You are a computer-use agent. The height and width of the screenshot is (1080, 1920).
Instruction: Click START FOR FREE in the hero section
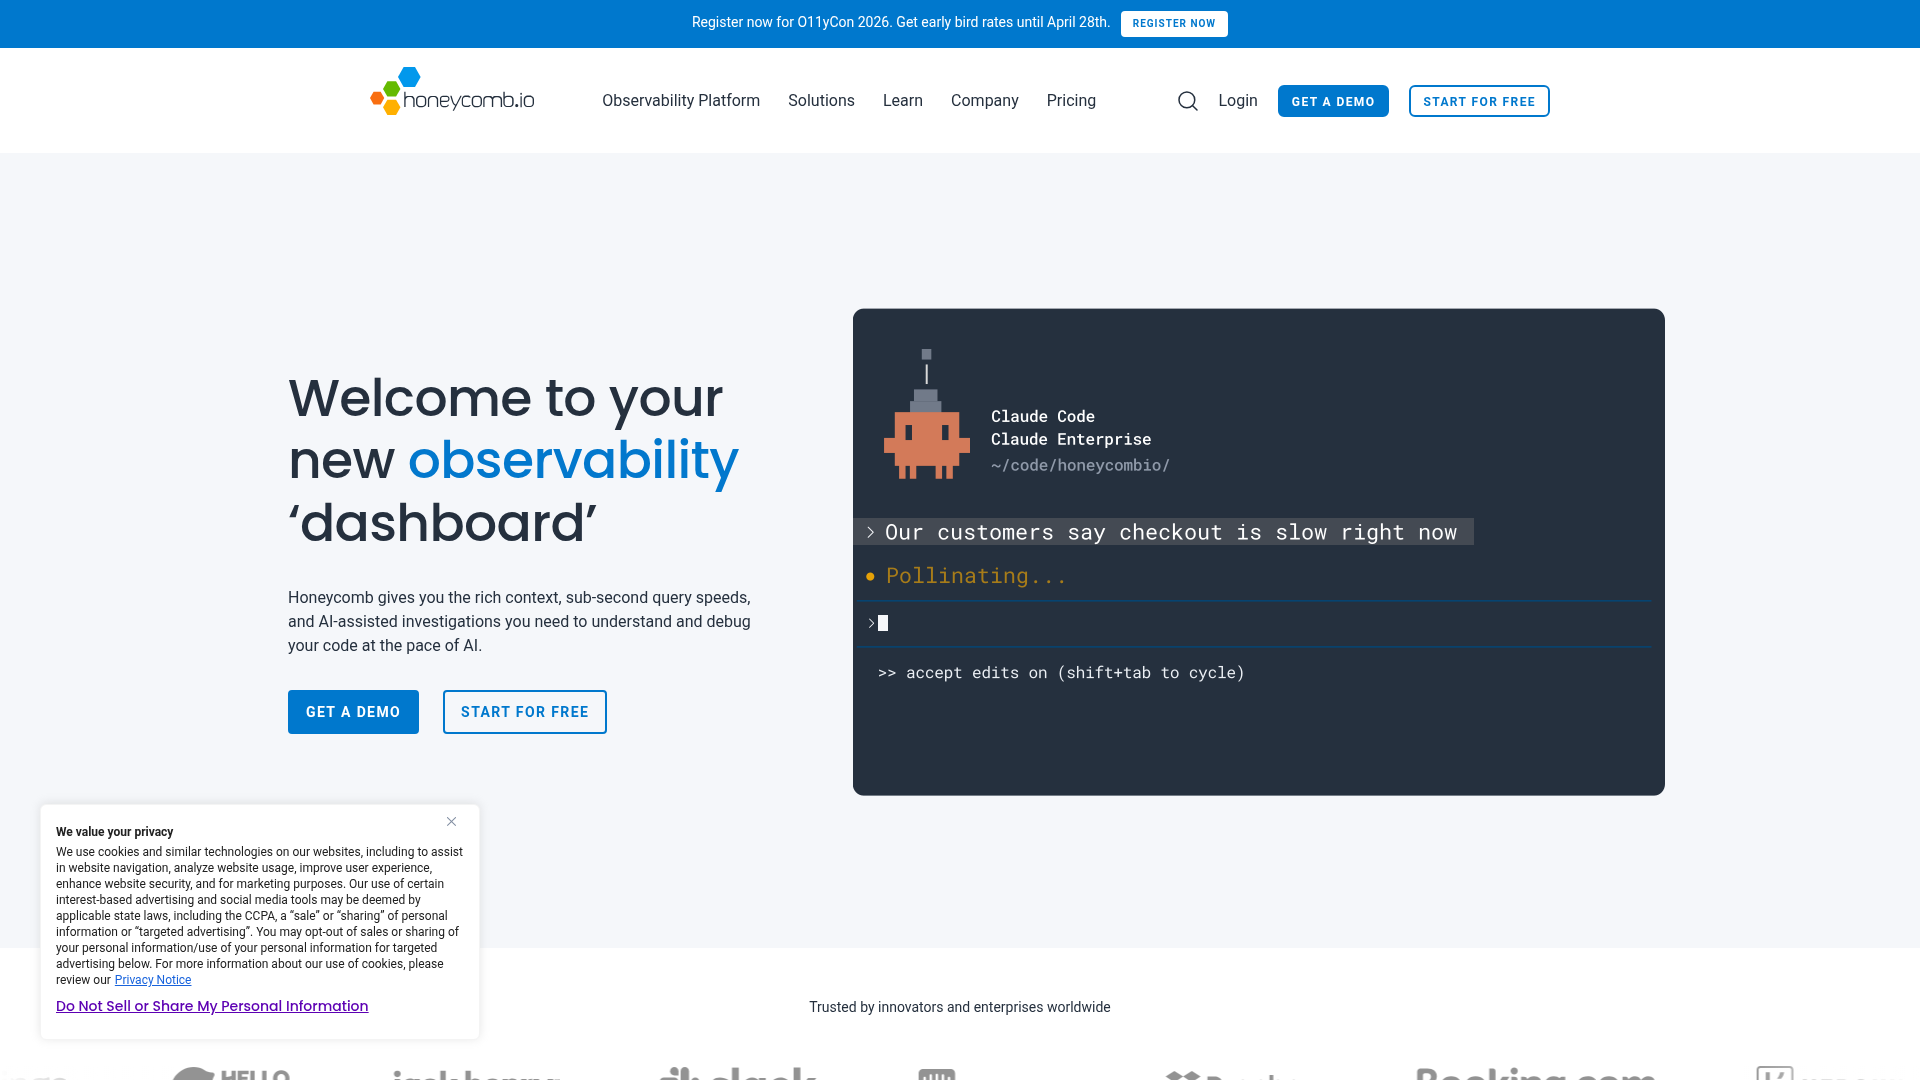(524, 711)
